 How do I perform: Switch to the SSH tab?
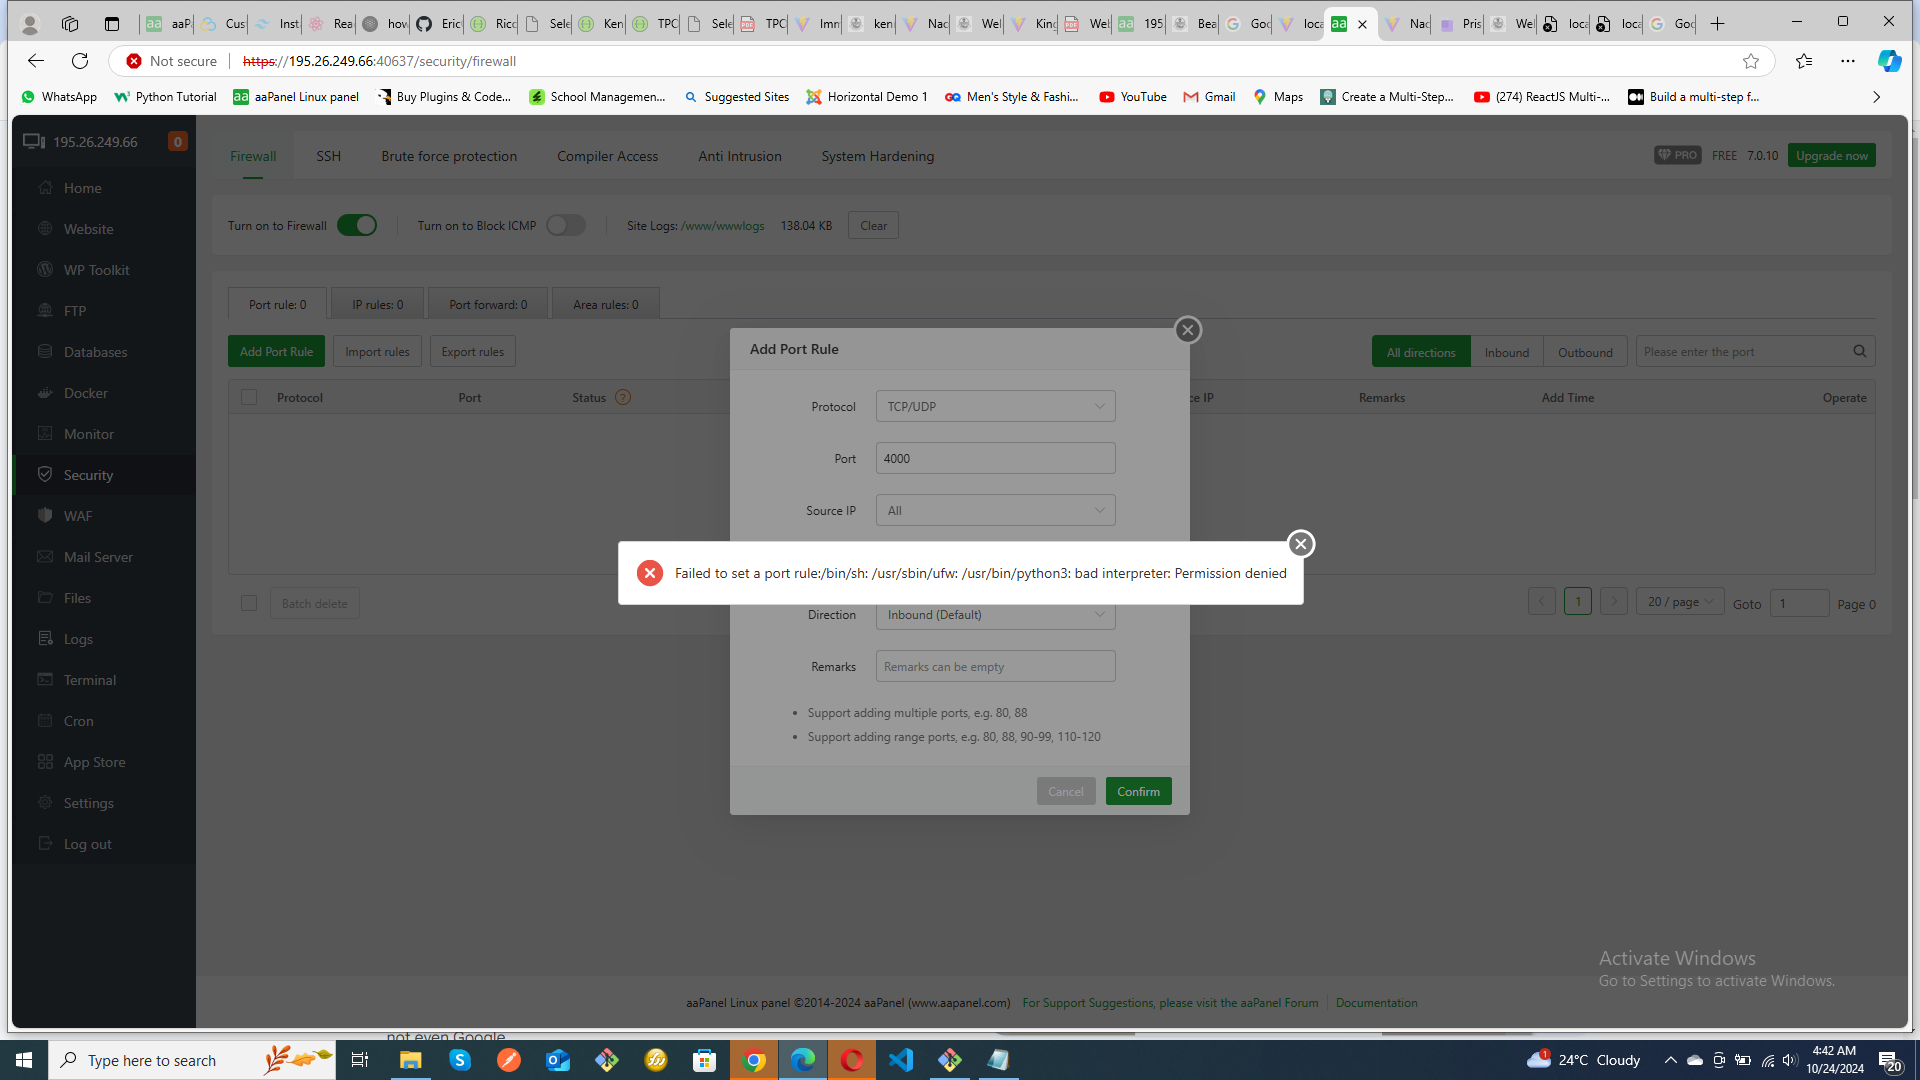tap(328, 156)
